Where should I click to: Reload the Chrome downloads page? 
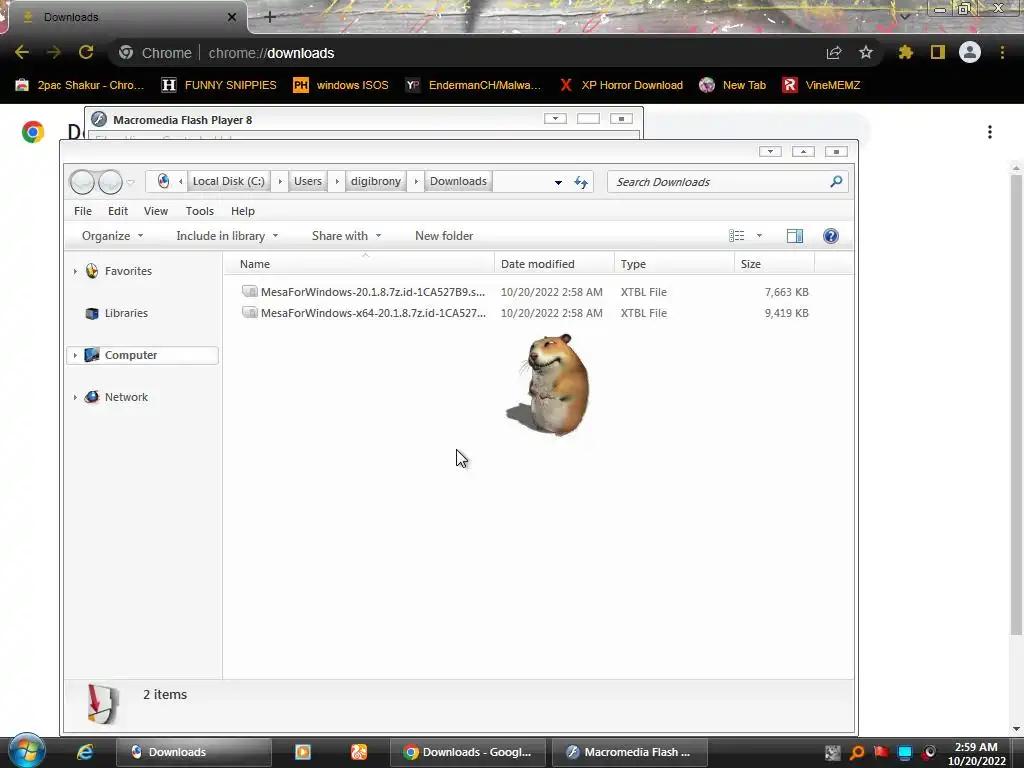coord(86,52)
